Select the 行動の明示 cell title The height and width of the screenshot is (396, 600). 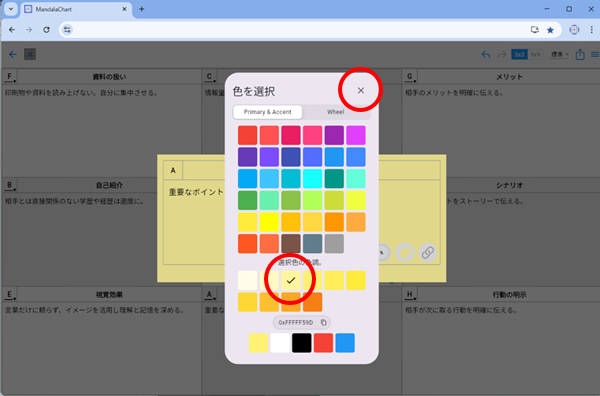pyautogui.click(x=509, y=295)
